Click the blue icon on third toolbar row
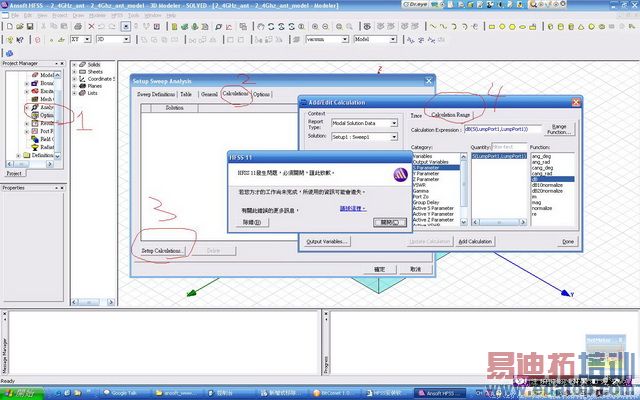 [x=9, y=53]
